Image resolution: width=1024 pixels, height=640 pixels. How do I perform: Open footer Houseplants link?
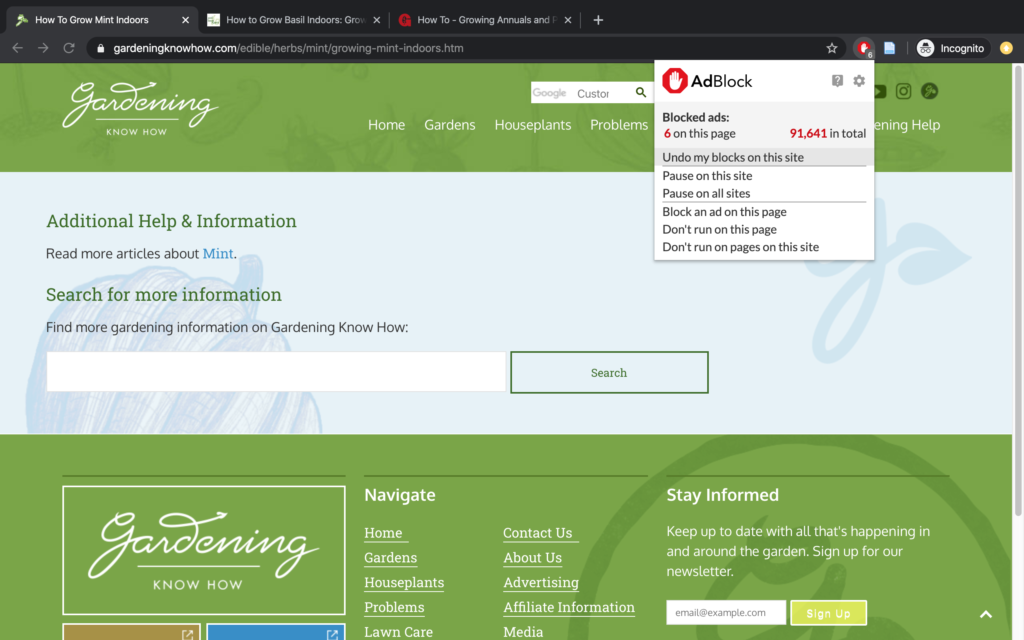404,583
